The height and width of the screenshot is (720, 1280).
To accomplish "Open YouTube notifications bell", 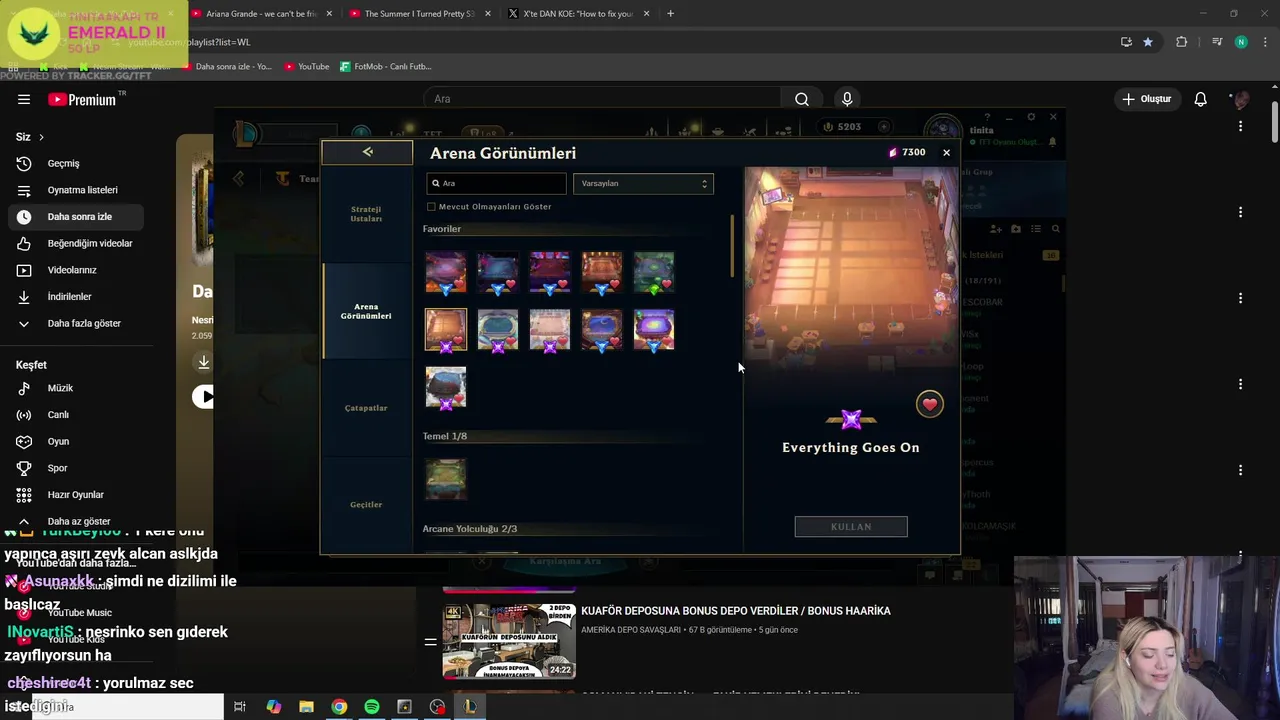I will [1201, 99].
